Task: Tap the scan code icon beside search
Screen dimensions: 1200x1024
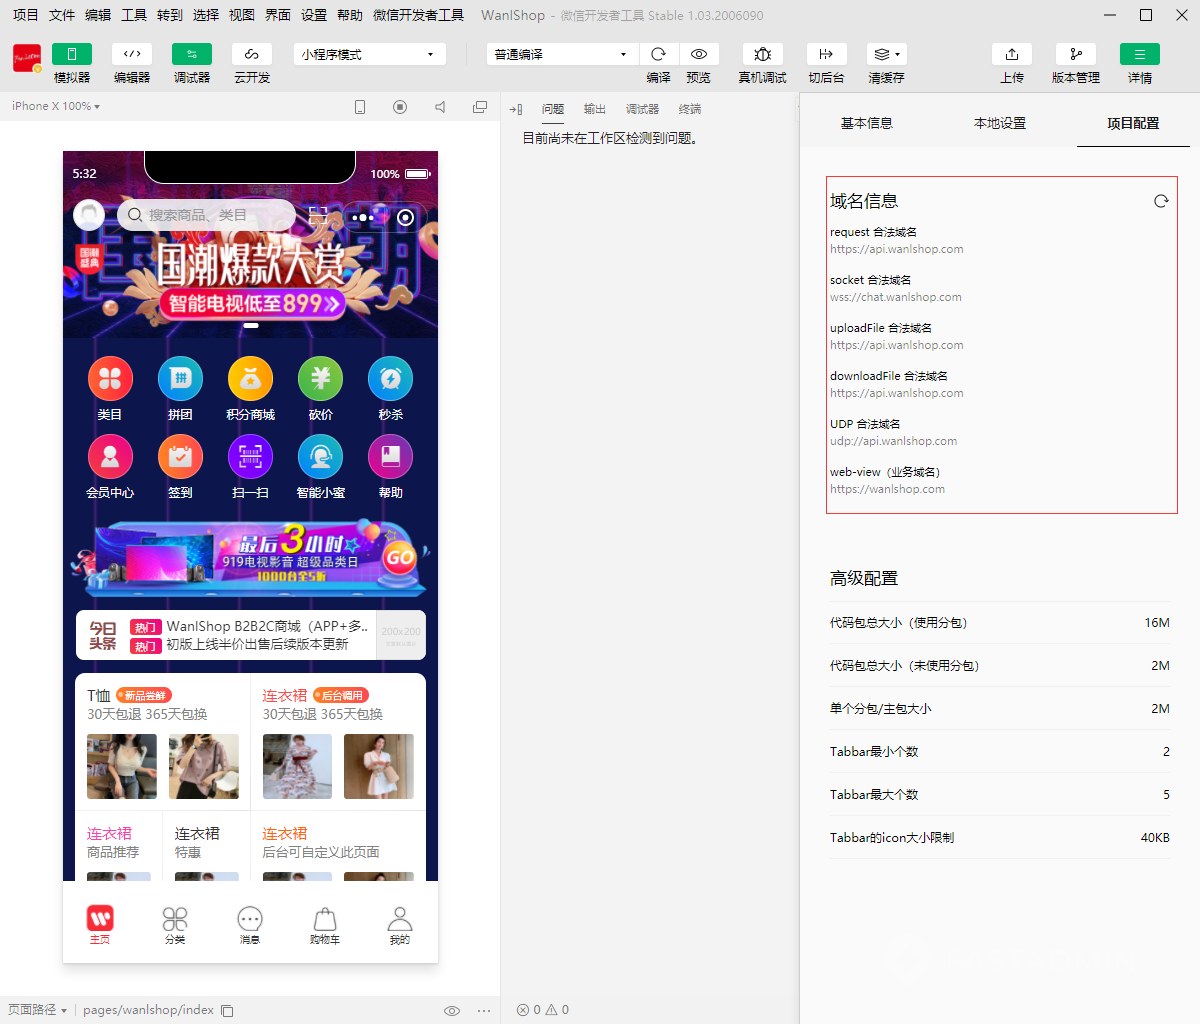Action: [x=318, y=215]
